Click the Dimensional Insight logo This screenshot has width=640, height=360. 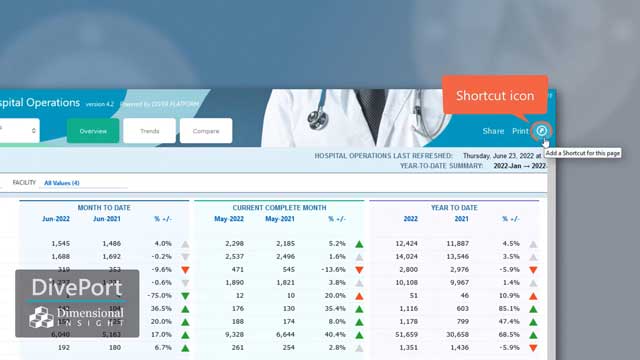click(x=77, y=317)
